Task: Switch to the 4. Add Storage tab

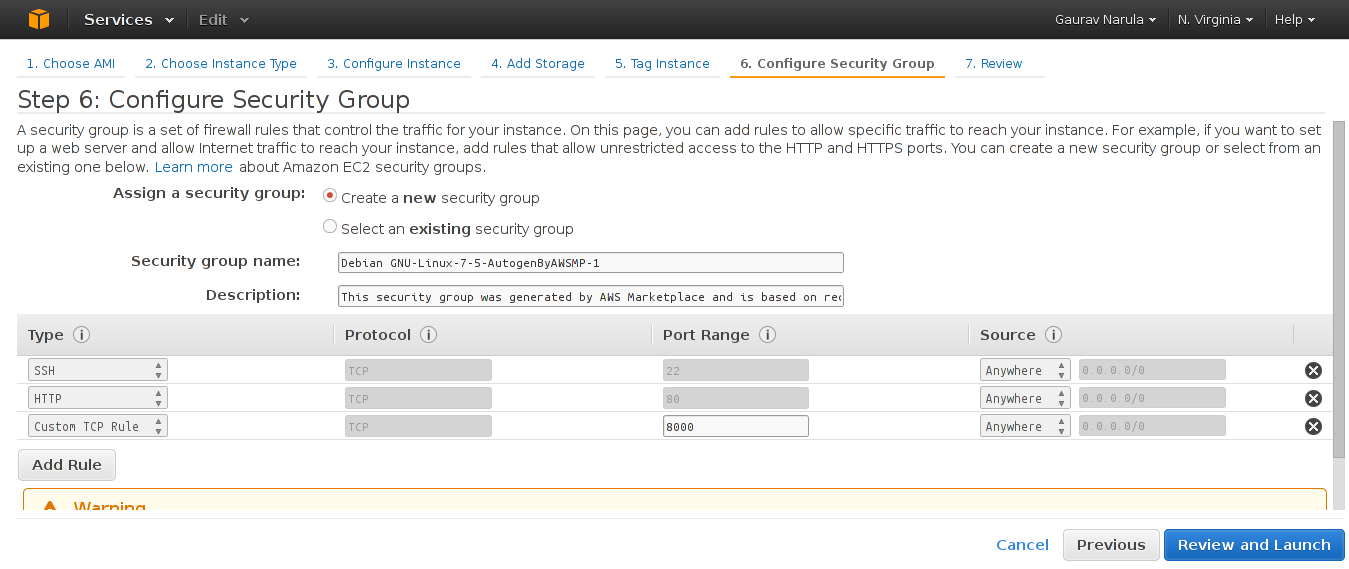Action: click(x=537, y=63)
